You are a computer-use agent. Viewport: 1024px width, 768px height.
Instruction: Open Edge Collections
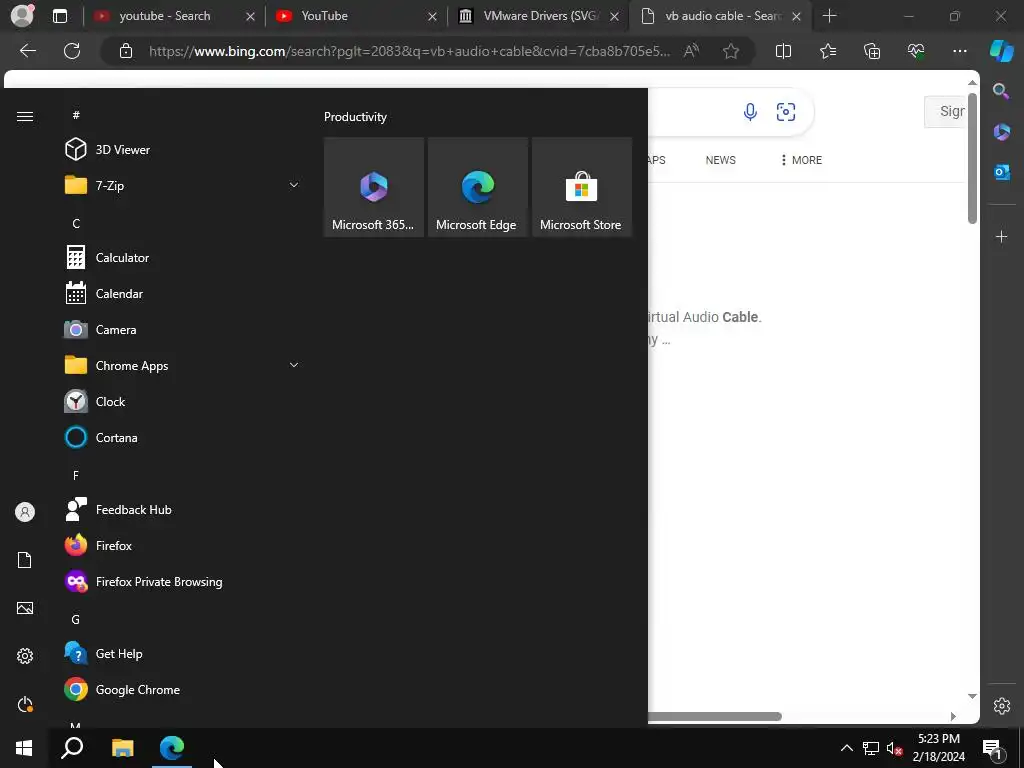tap(872, 51)
